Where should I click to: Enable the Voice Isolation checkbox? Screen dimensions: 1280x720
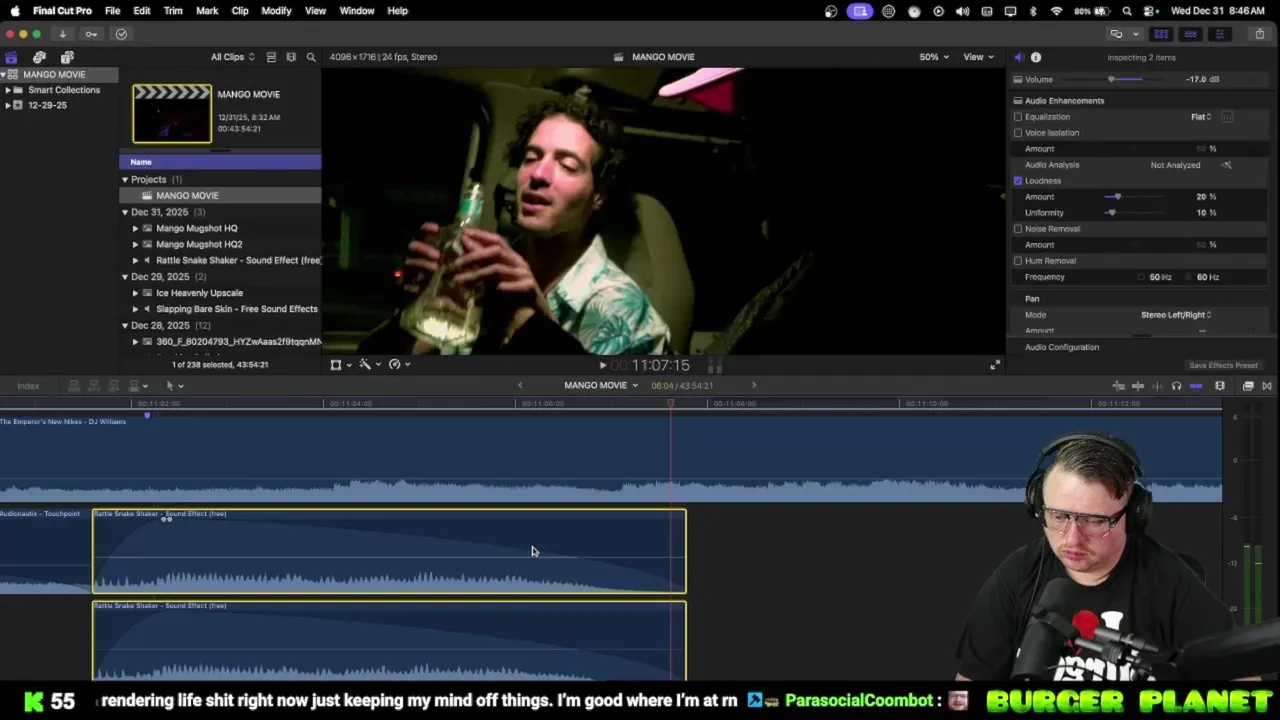[x=1018, y=133]
